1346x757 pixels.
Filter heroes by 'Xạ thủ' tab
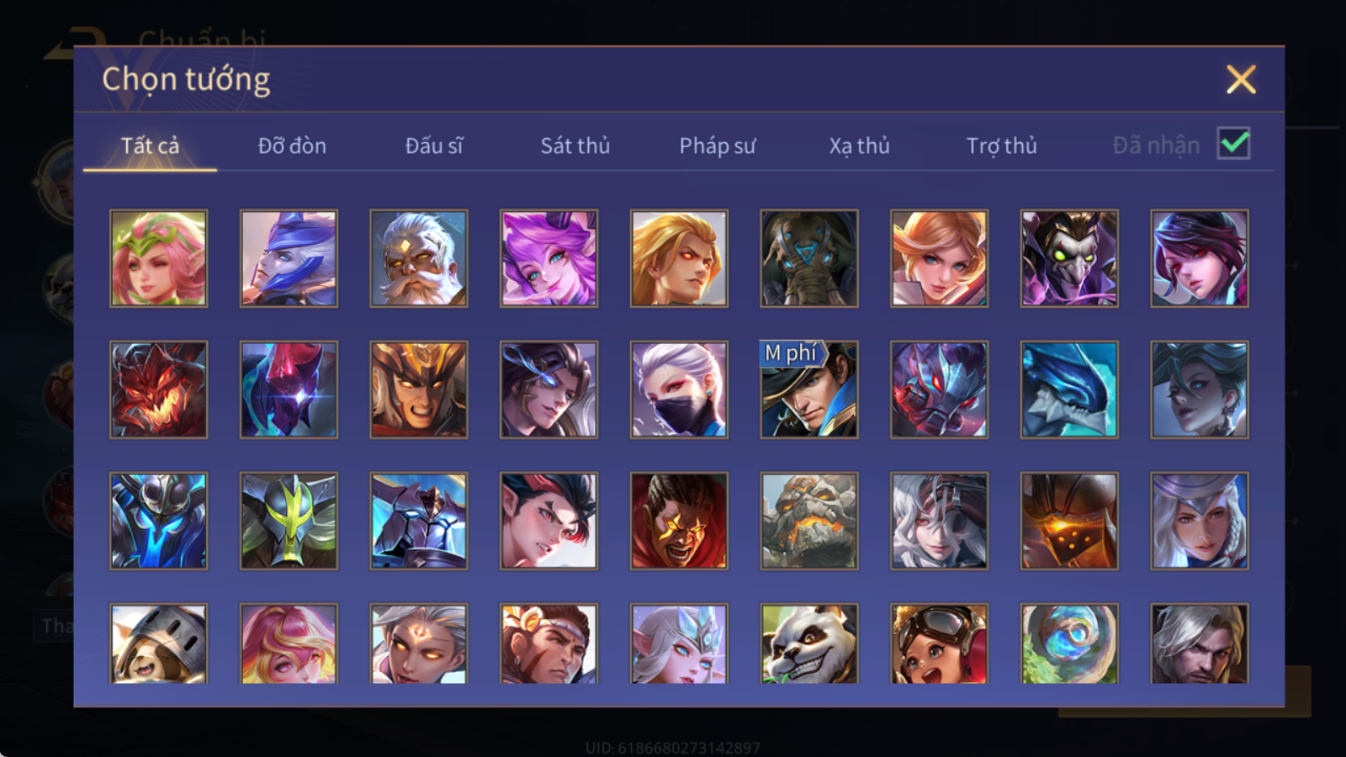(859, 146)
